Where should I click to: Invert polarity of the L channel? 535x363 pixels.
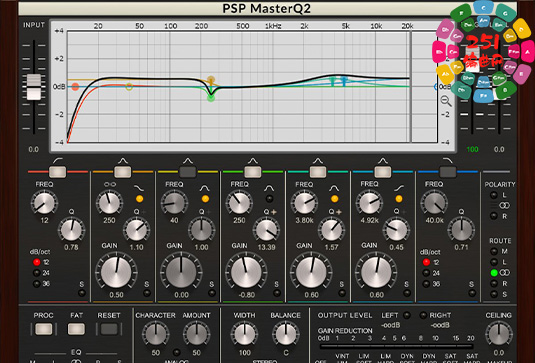click(x=493, y=195)
